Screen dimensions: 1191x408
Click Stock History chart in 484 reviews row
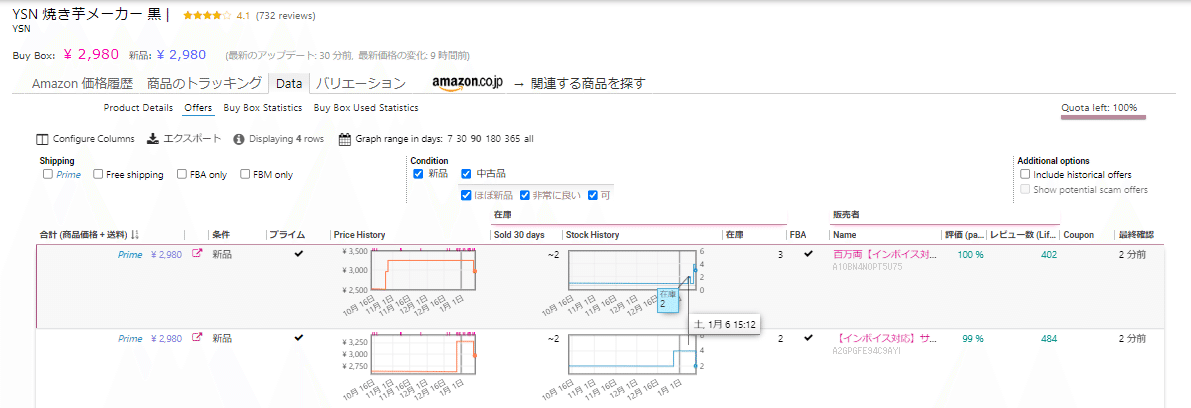633,353
